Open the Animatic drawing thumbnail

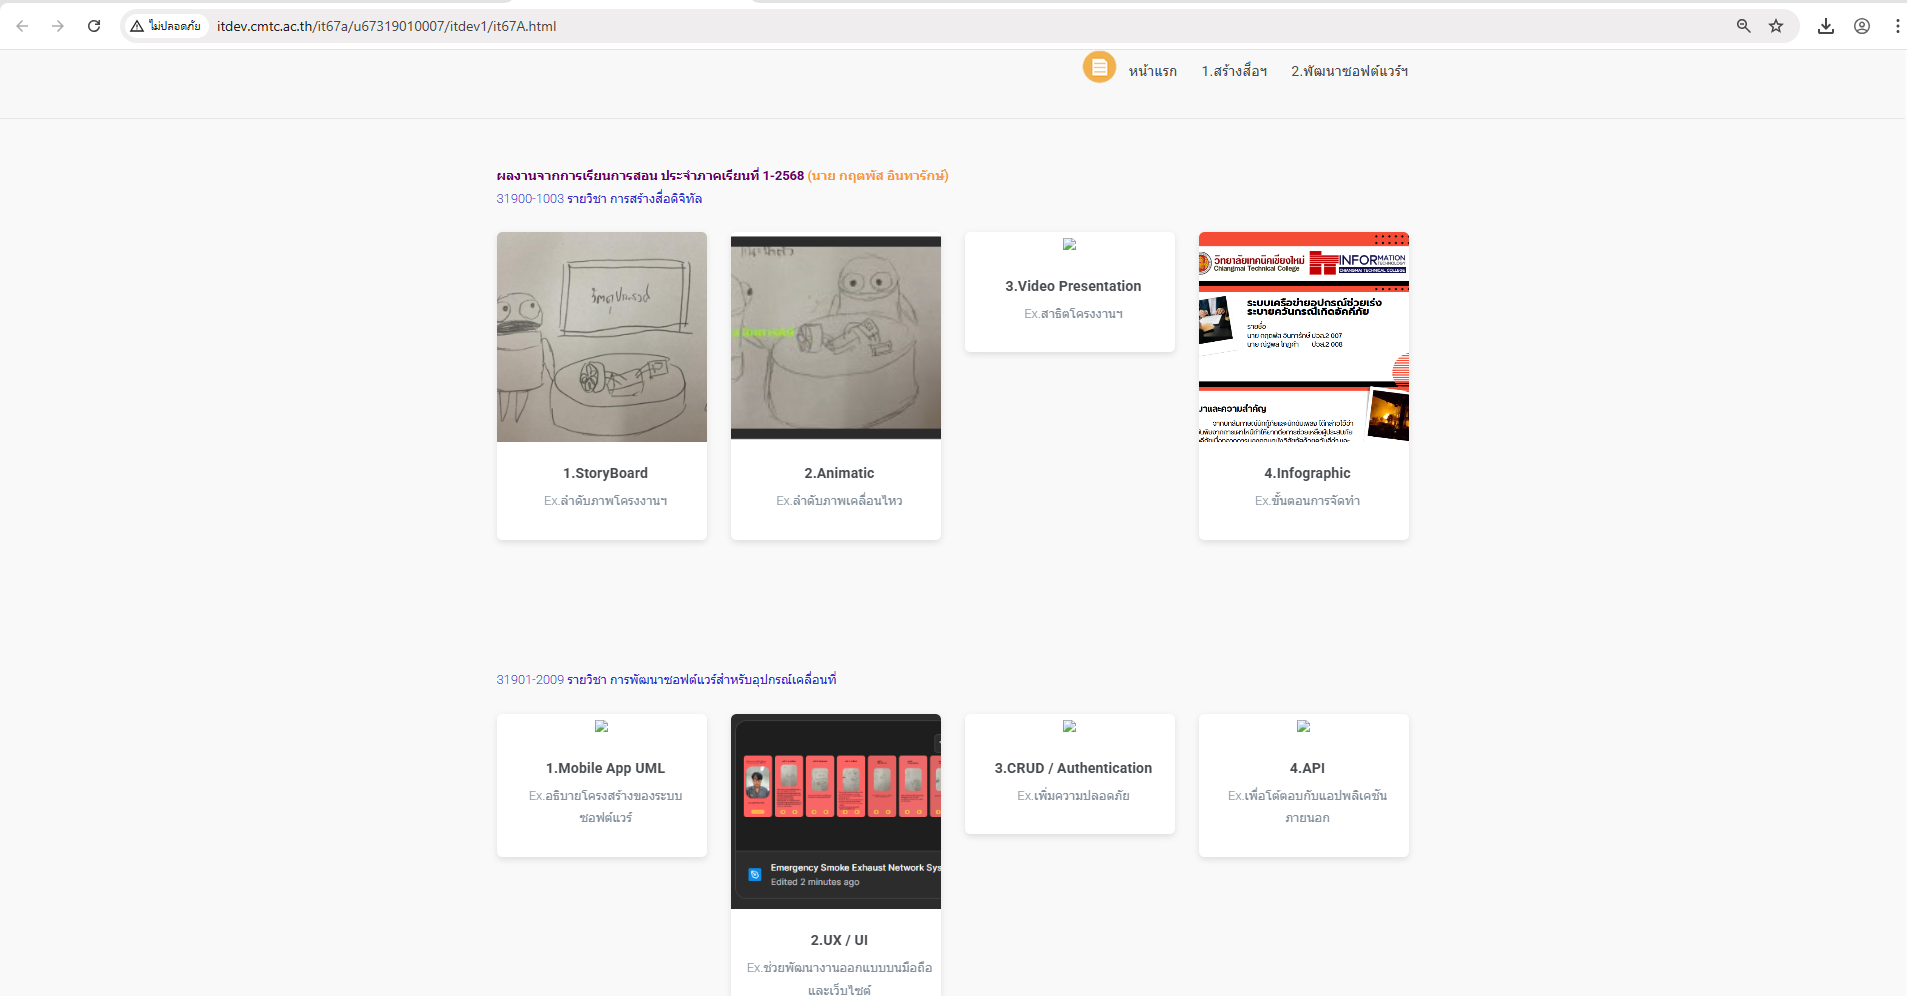[836, 337]
